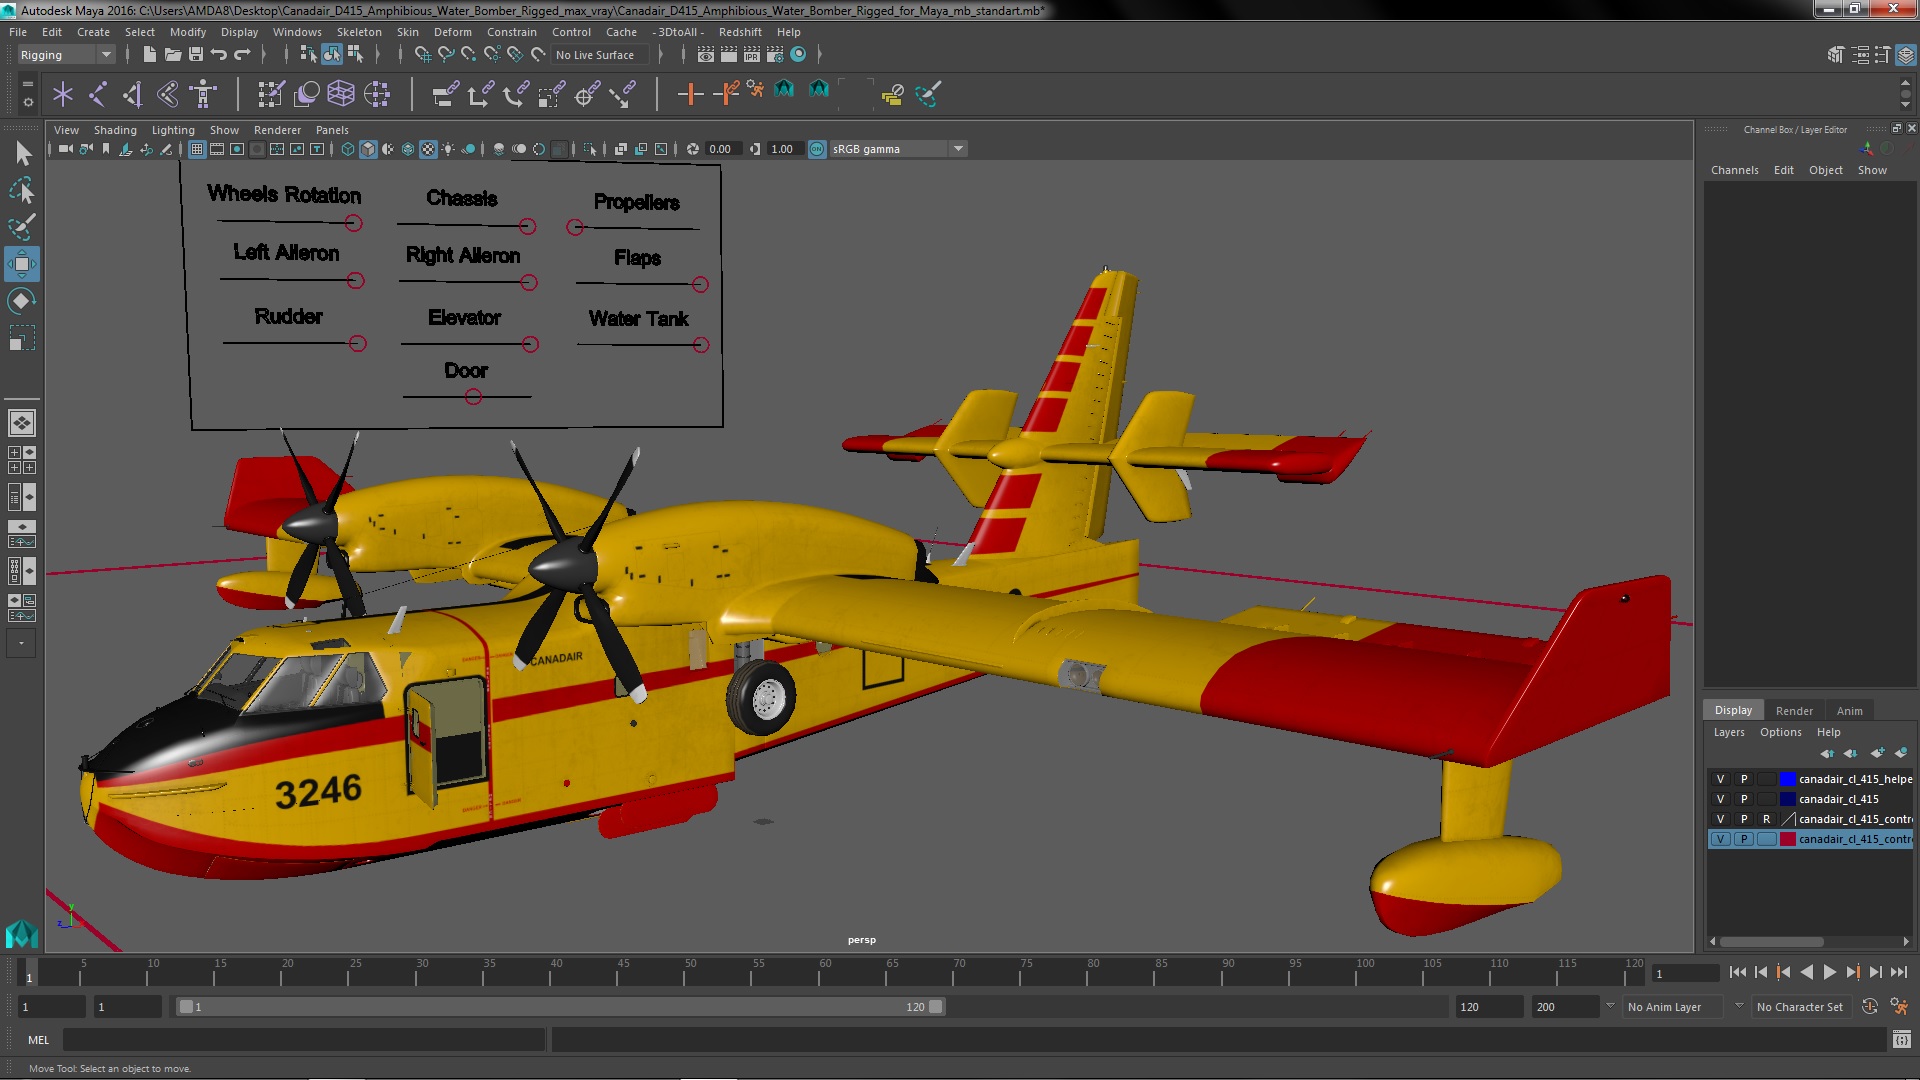Open the Deform menu
The width and height of the screenshot is (1920, 1080).
pos(452,32)
